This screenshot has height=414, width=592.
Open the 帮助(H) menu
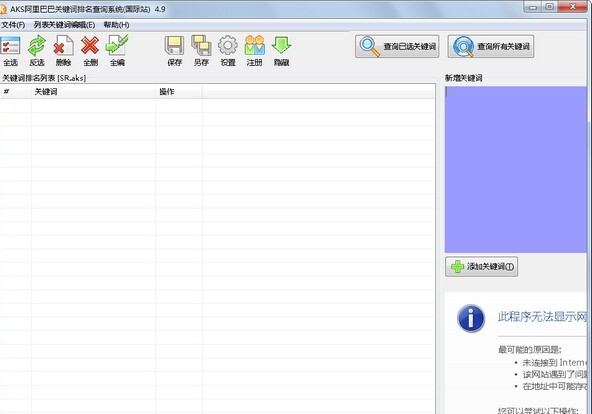click(x=116, y=25)
